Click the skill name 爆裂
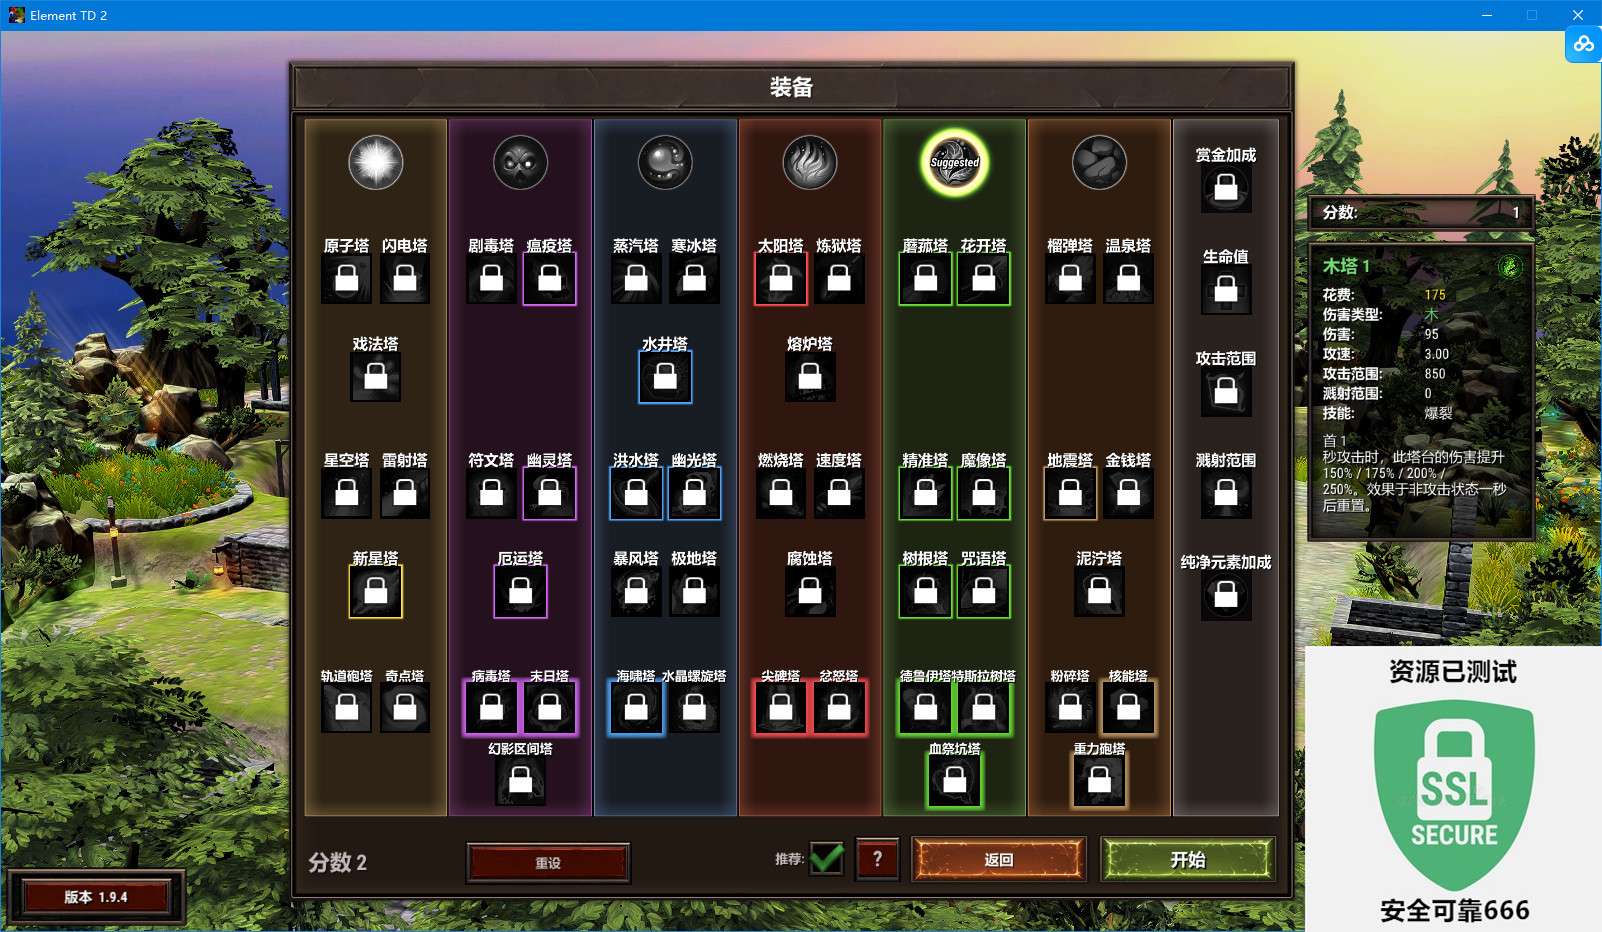 [x=1438, y=413]
